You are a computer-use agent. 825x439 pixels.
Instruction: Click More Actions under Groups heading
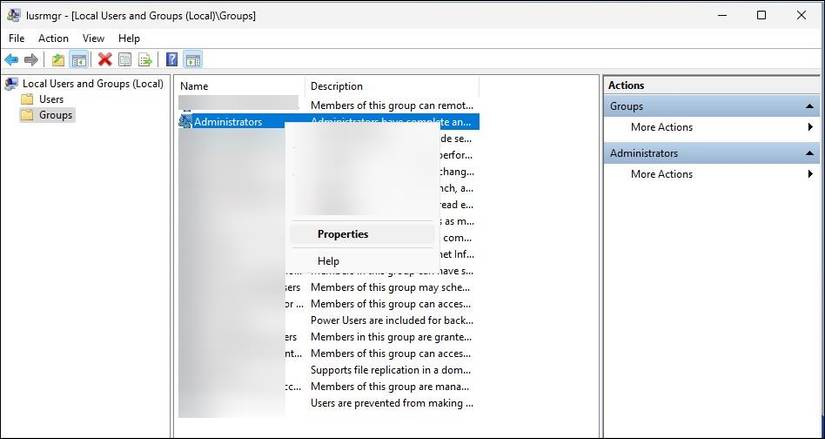(x=661, y=127)
